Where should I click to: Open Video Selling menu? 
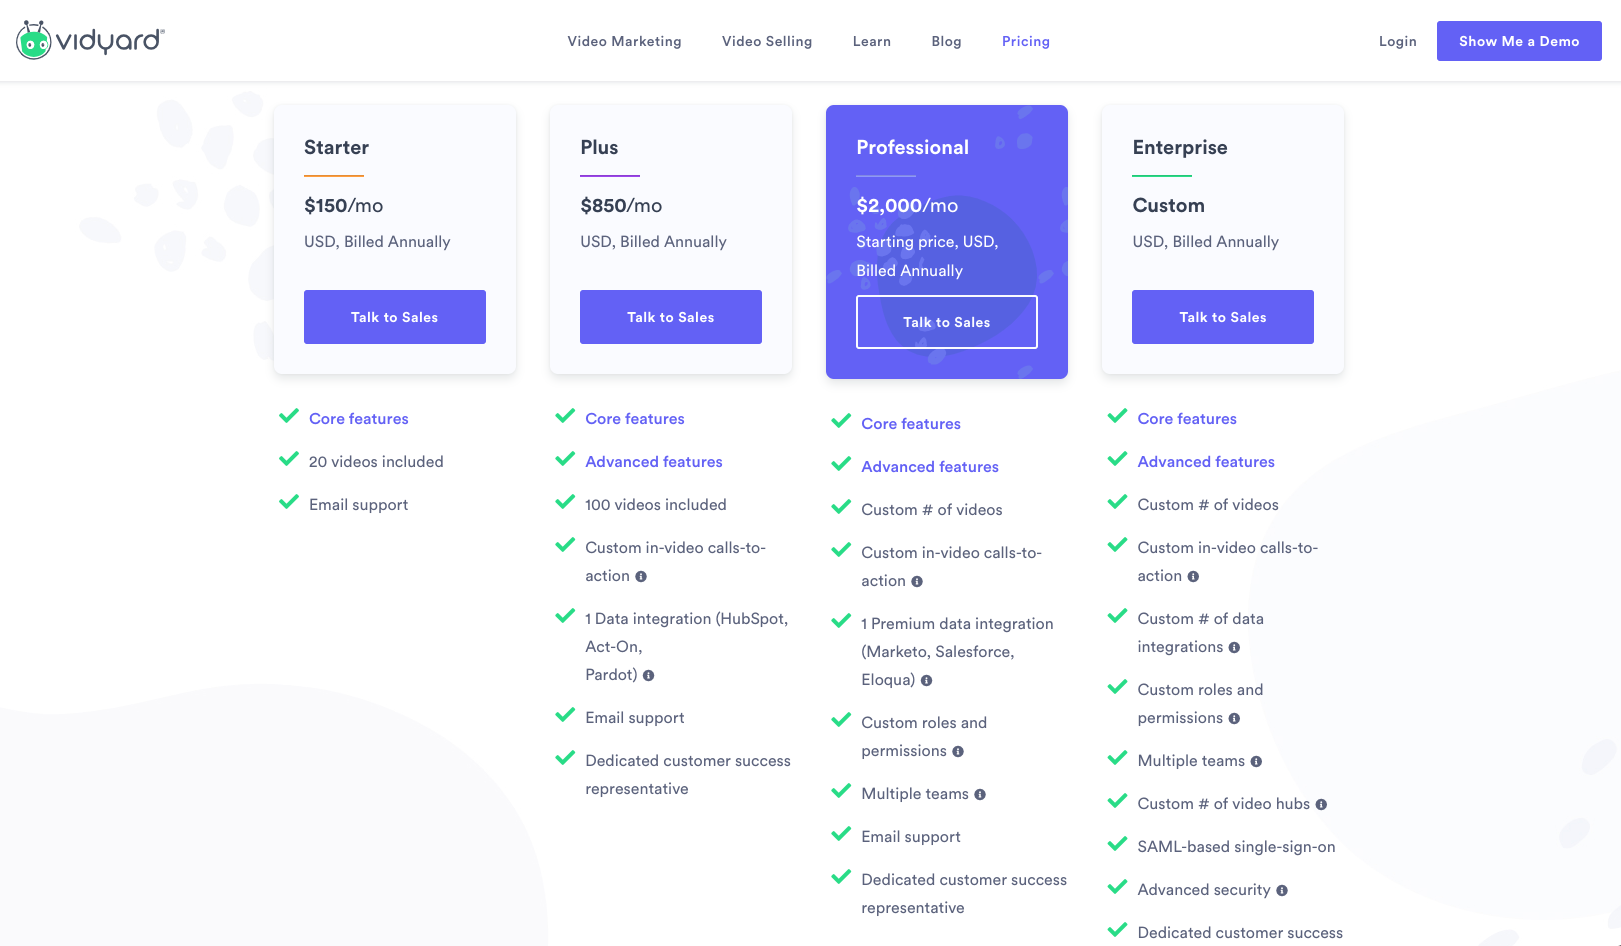tap(767, 41)
